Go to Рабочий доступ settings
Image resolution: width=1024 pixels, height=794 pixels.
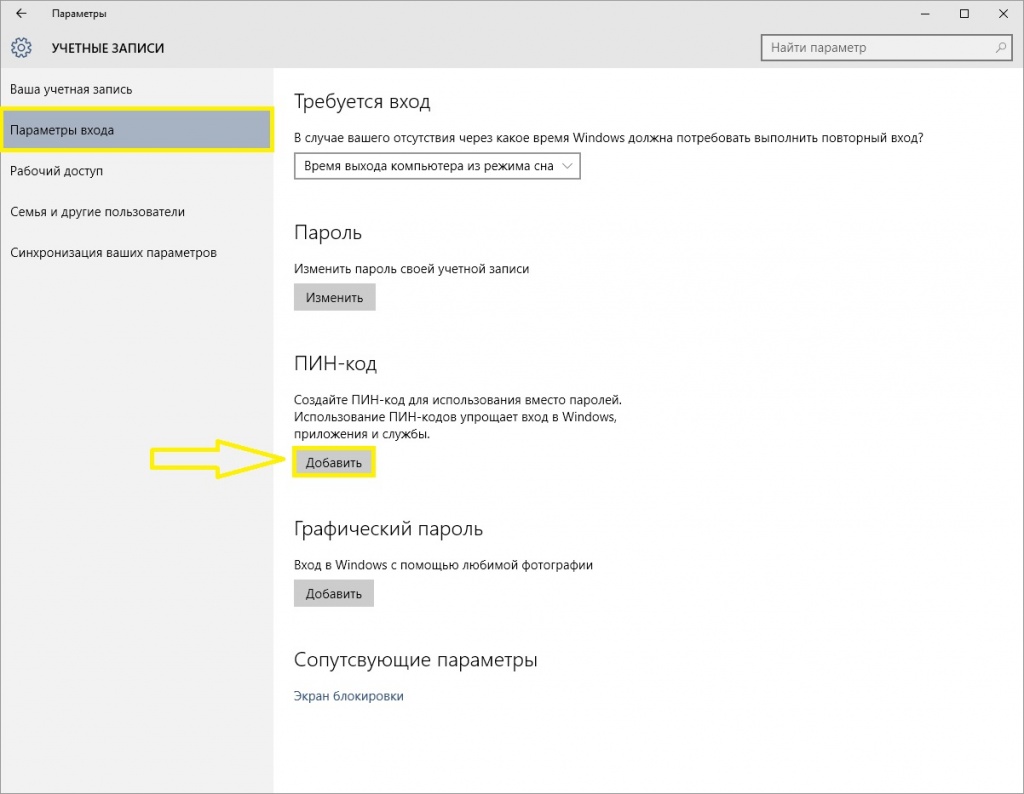[x=56, y=171]
